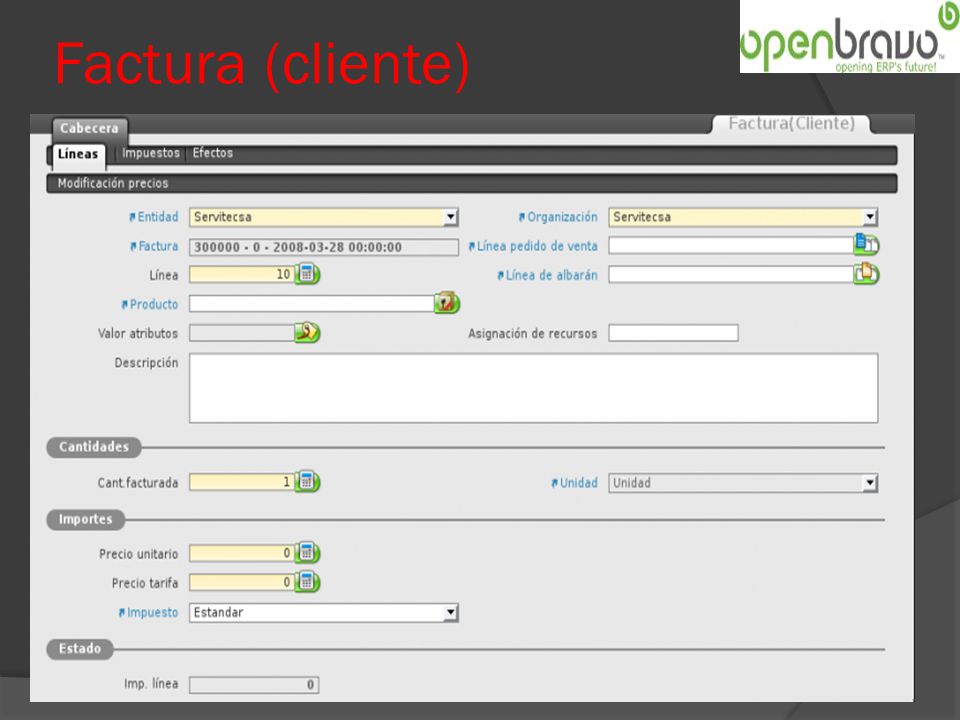960x720 pixels.
Task: Open Línea pedido de venta selector icon
Action: click(x=866, y=244)
